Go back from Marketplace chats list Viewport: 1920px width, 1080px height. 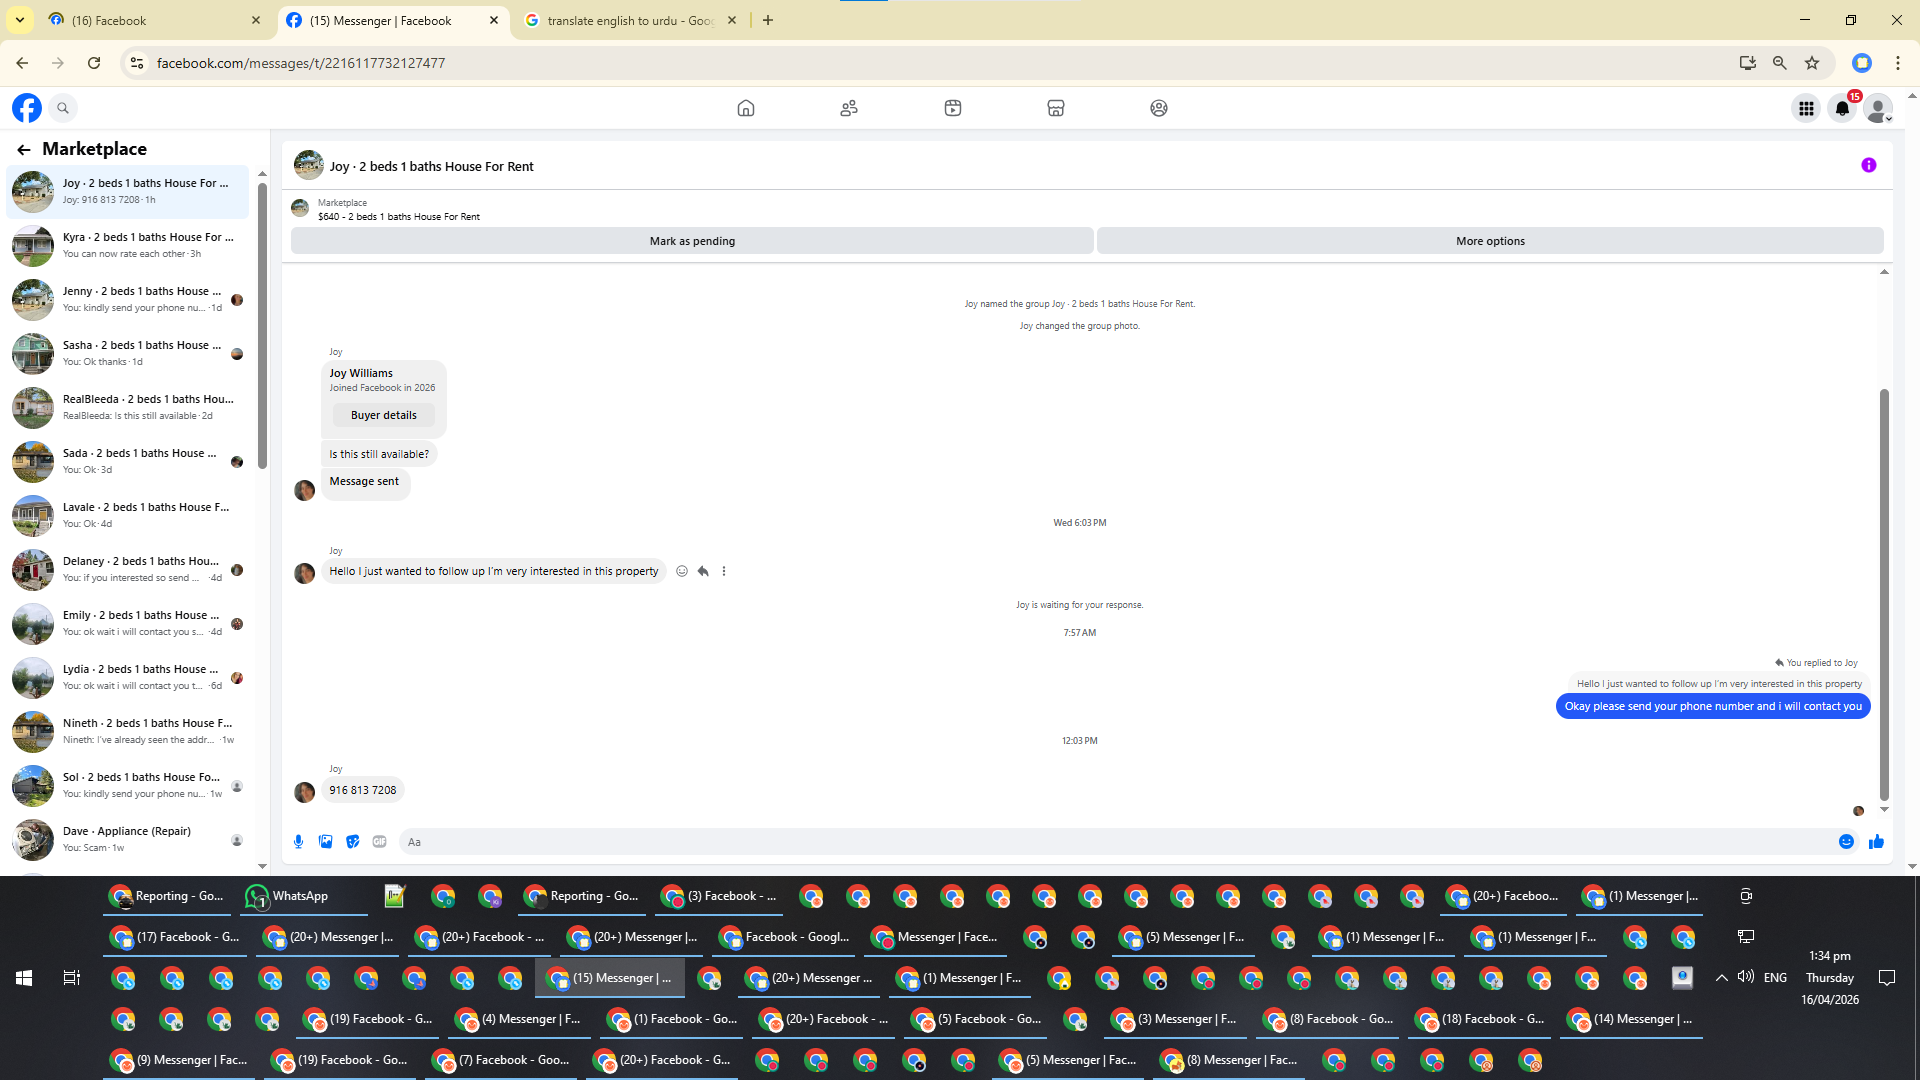click(x=24, y=150)
